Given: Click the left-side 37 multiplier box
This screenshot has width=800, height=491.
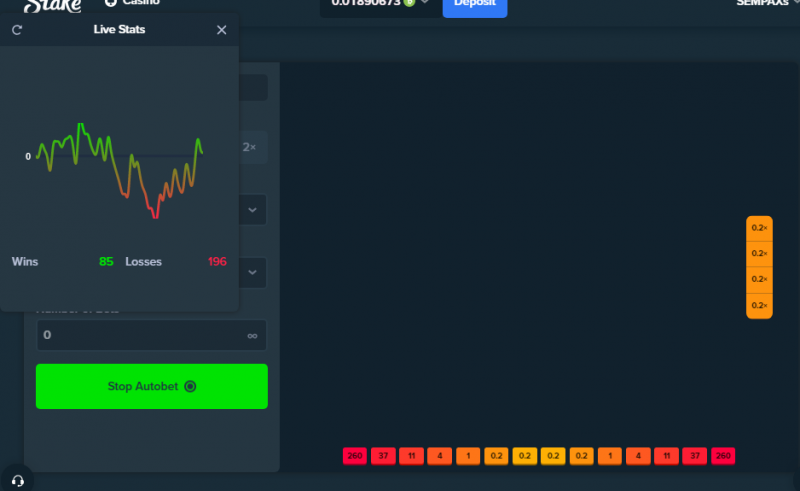Looking at the screenshot, I should click(383, 456).
